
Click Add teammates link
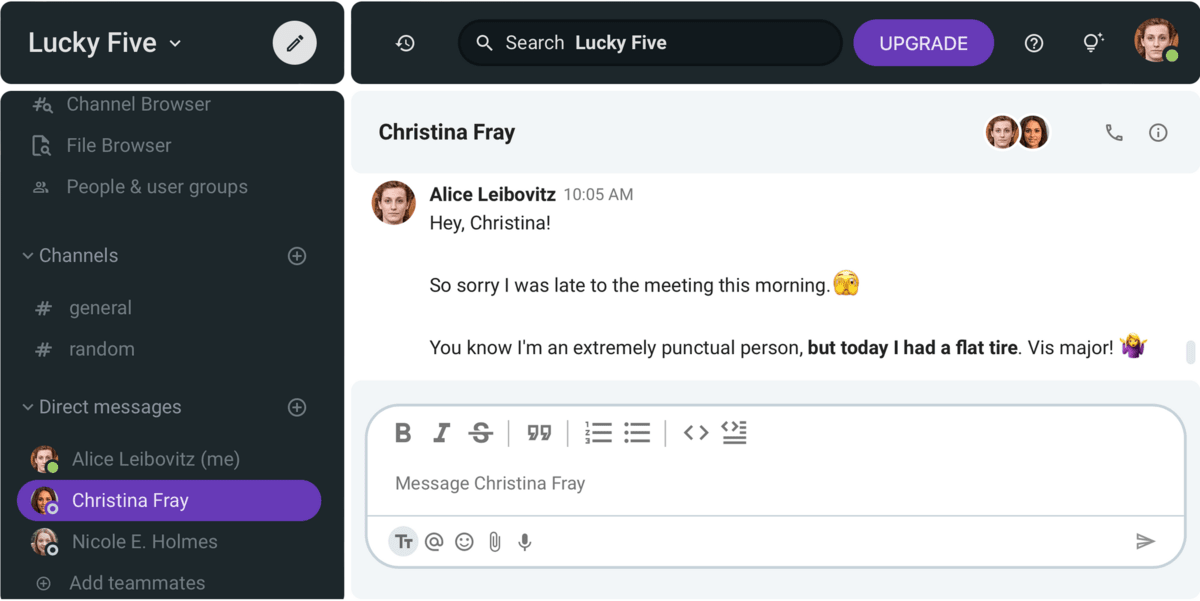click(x=136, y=583)
